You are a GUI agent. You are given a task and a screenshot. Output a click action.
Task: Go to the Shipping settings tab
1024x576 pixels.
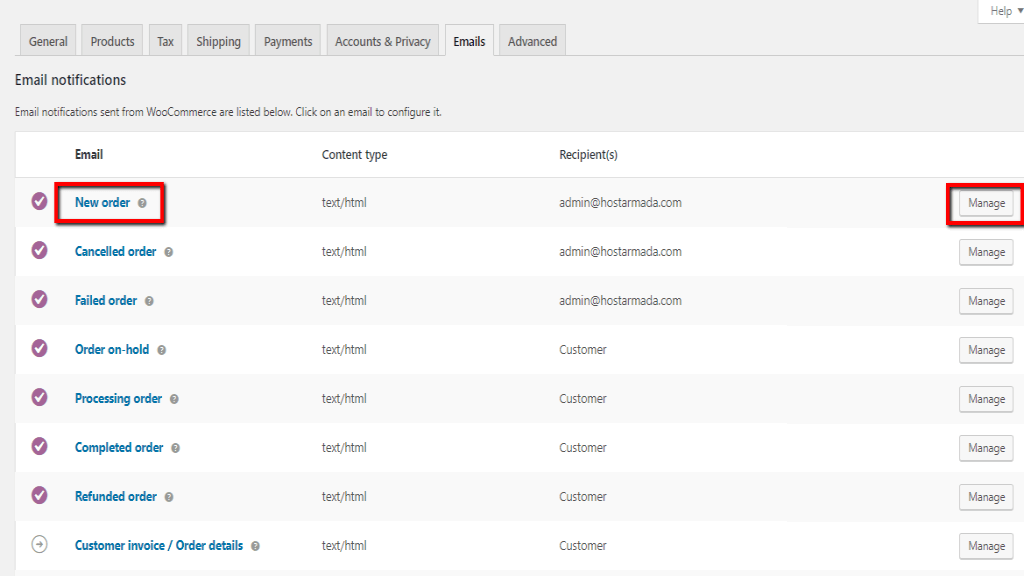tap(218, 41)
